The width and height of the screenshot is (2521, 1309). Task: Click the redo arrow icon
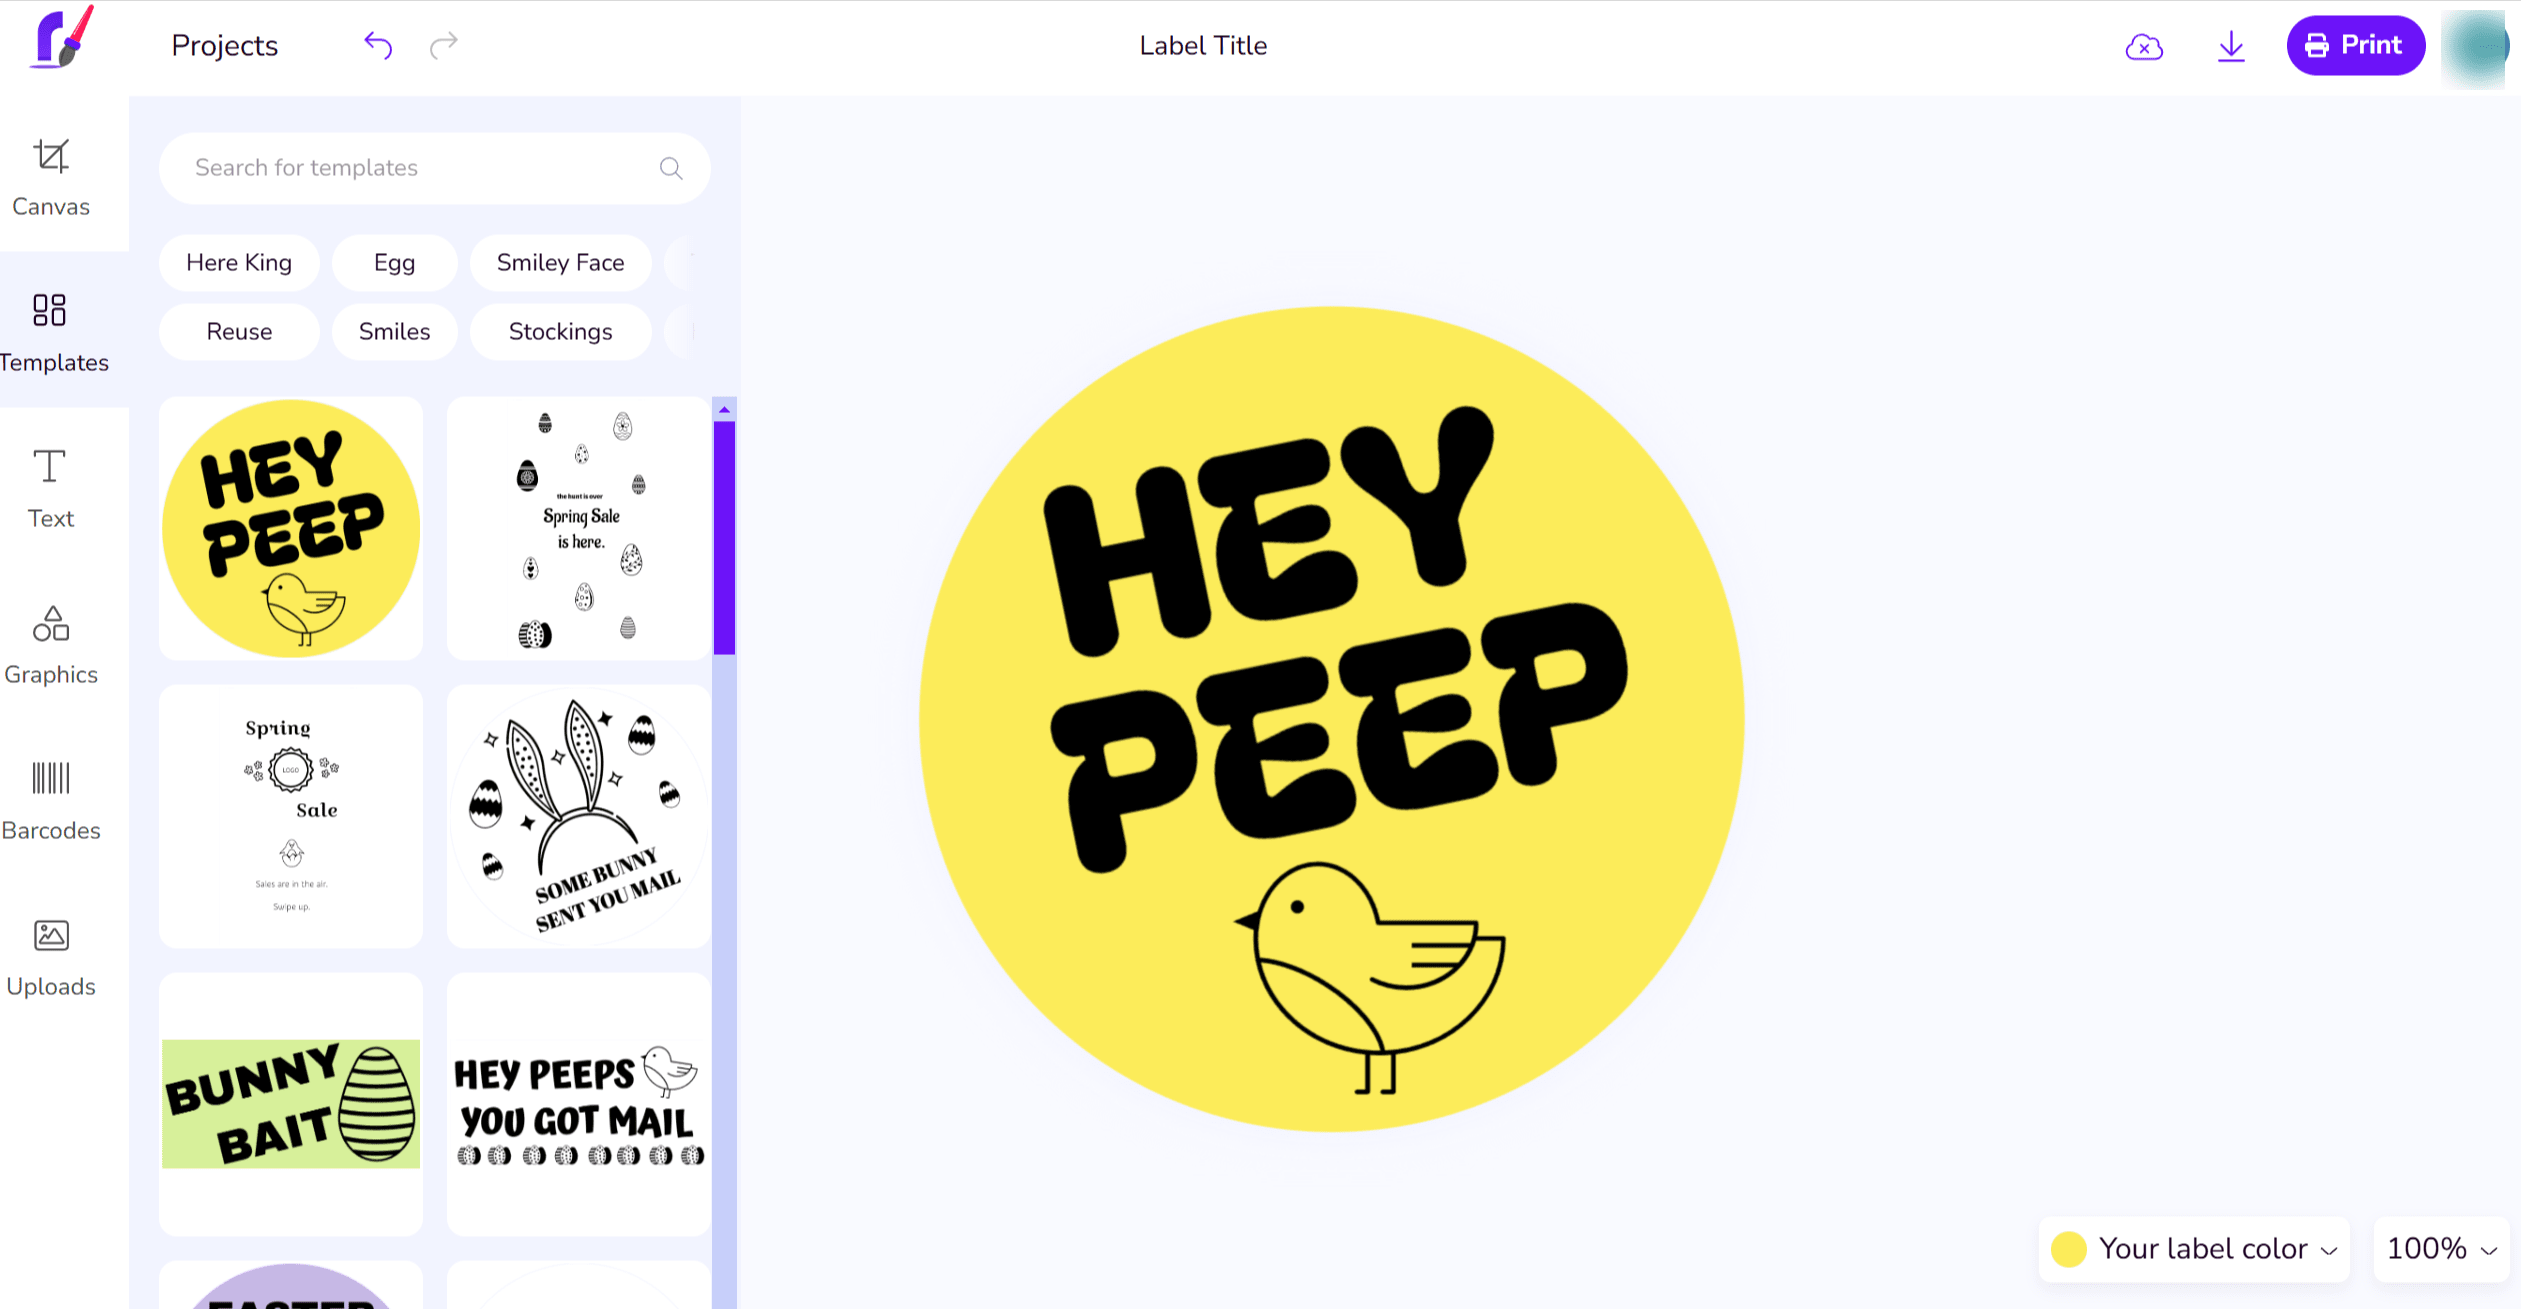click(444, 45)
